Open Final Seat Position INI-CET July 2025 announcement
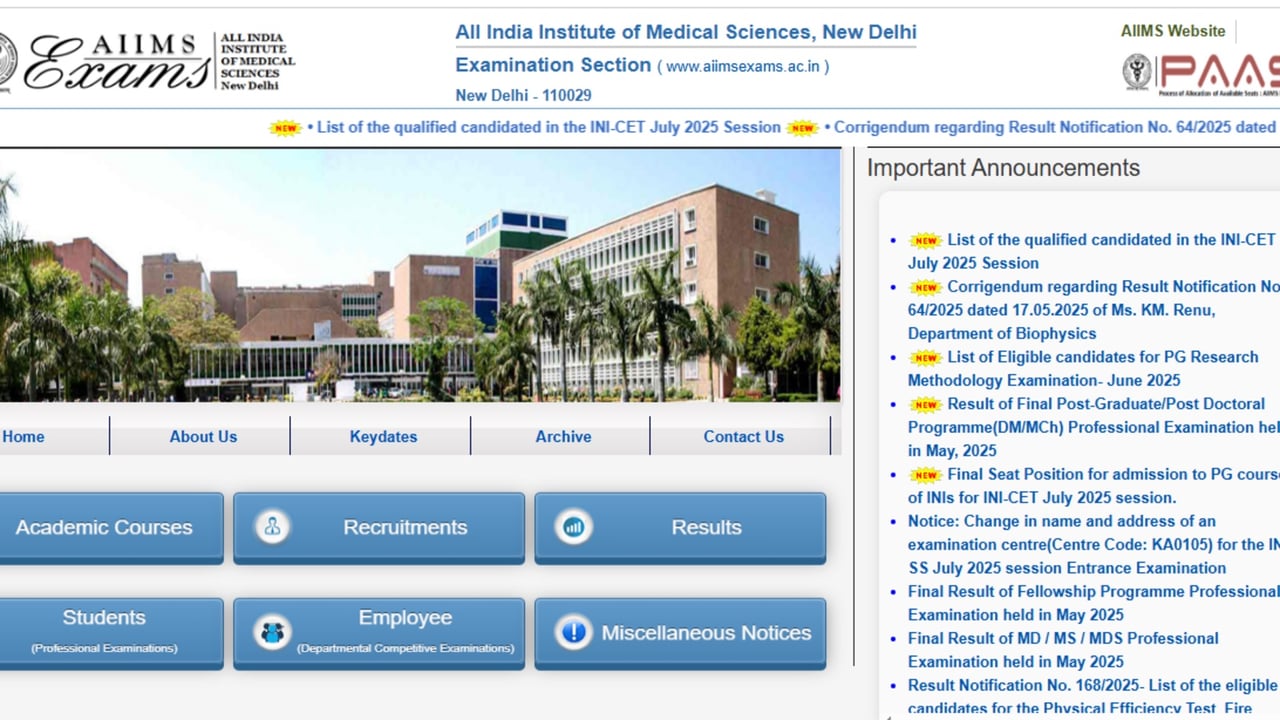The image size is (1280, 720). (x=1093, y=486)
